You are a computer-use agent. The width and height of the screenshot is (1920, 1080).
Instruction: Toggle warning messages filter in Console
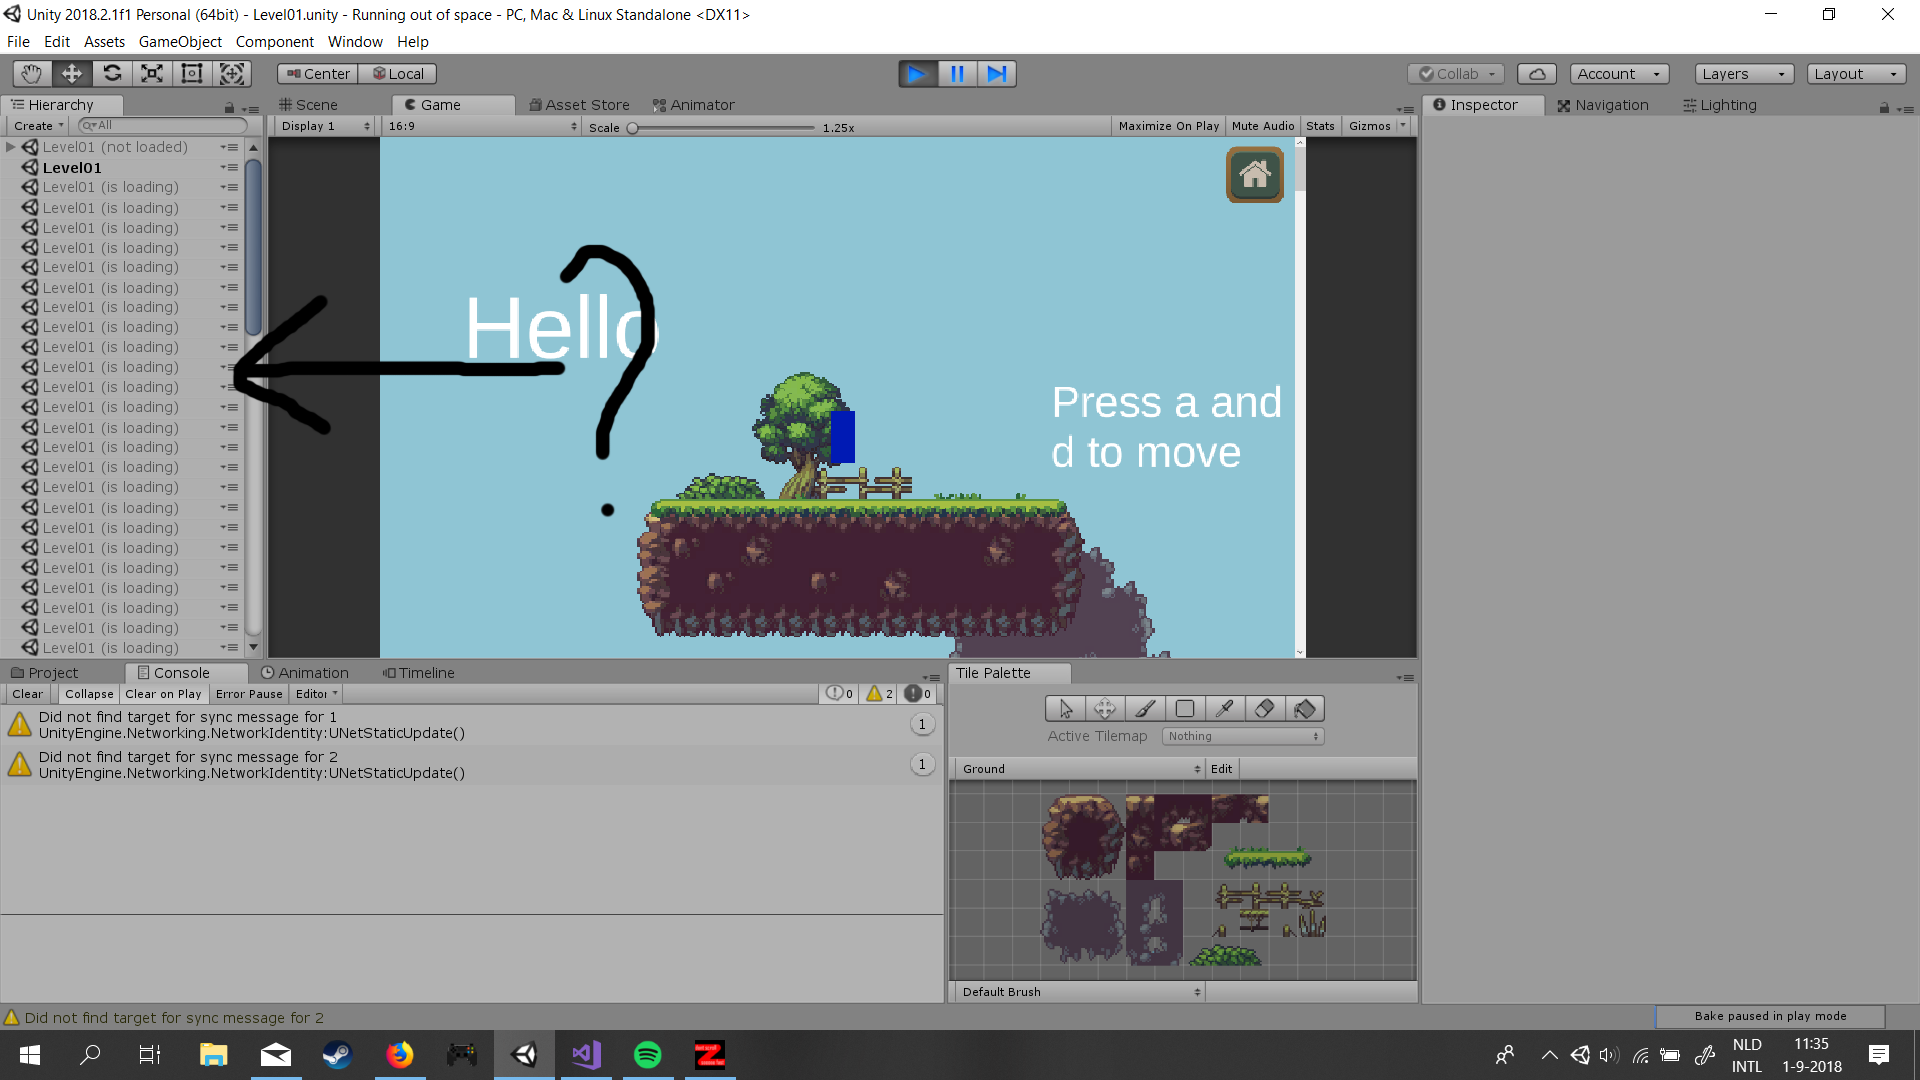tap(879, 693)
